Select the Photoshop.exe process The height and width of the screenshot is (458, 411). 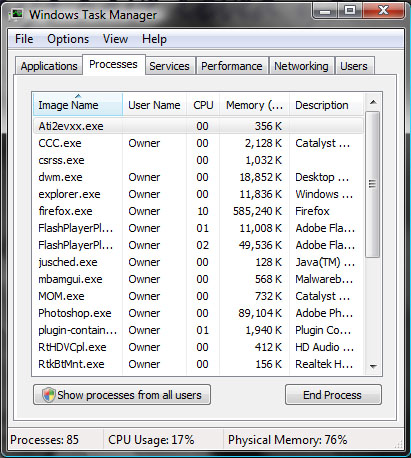click(198, 313)
